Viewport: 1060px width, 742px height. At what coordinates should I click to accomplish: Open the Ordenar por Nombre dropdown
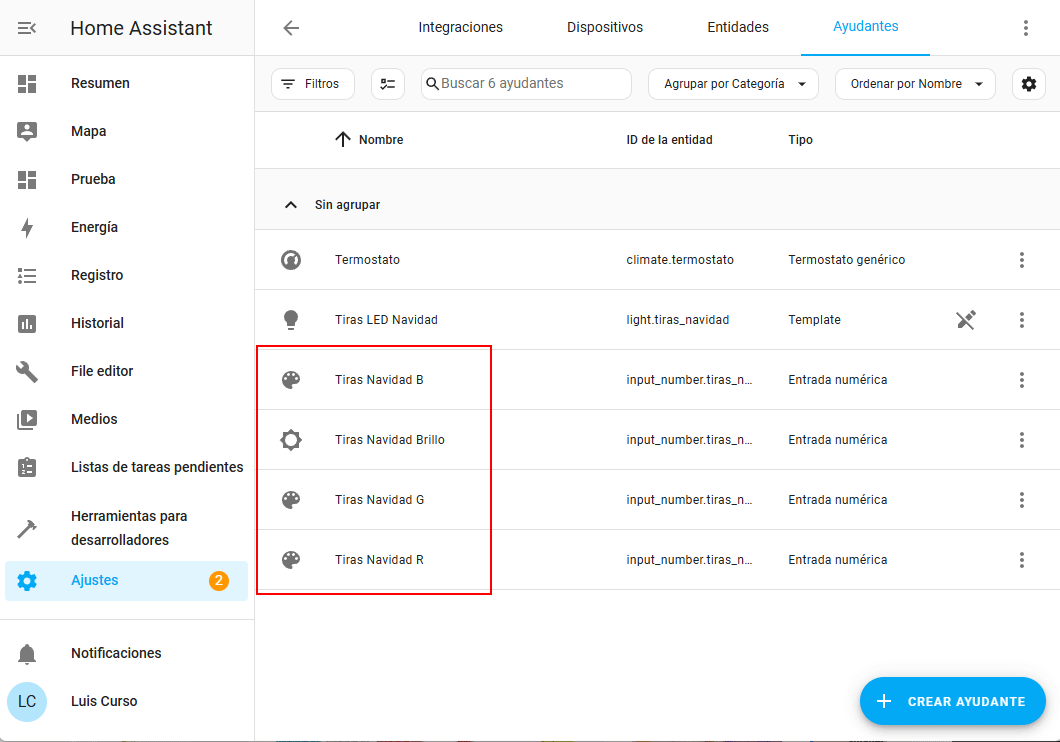point(915,84)
